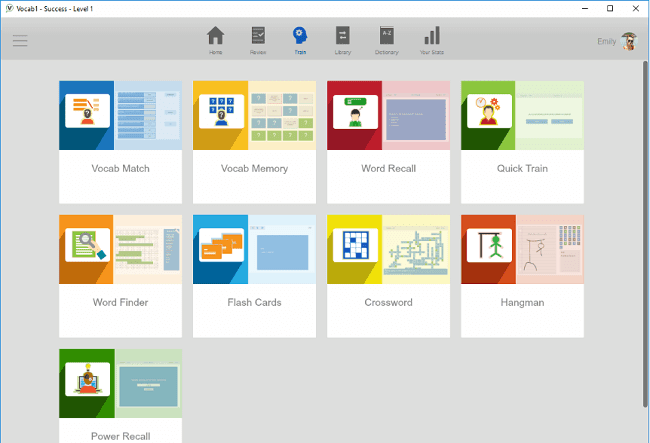Maximize the Vocab1 window
Image resolution: width=650 pixels, height=443 pixels.
click(x=610, y=8)
